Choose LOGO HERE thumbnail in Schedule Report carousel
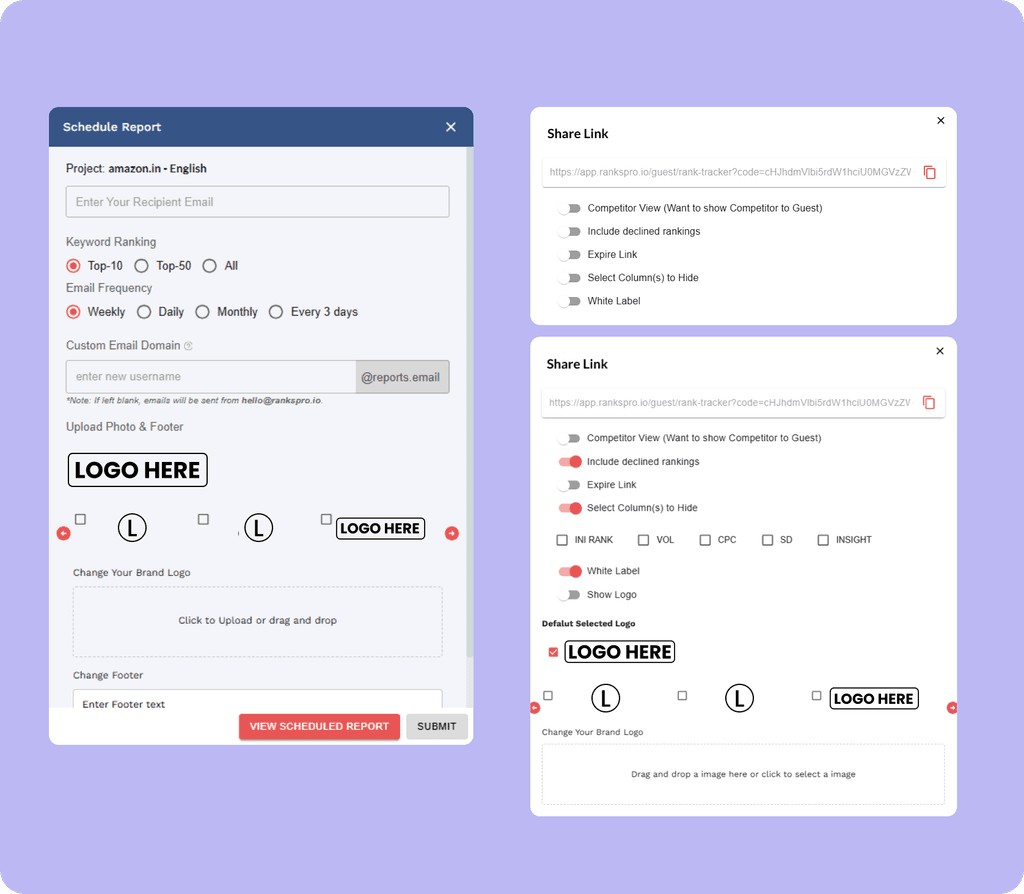This screenshot has height=894, width=1024. pos(380,528)
